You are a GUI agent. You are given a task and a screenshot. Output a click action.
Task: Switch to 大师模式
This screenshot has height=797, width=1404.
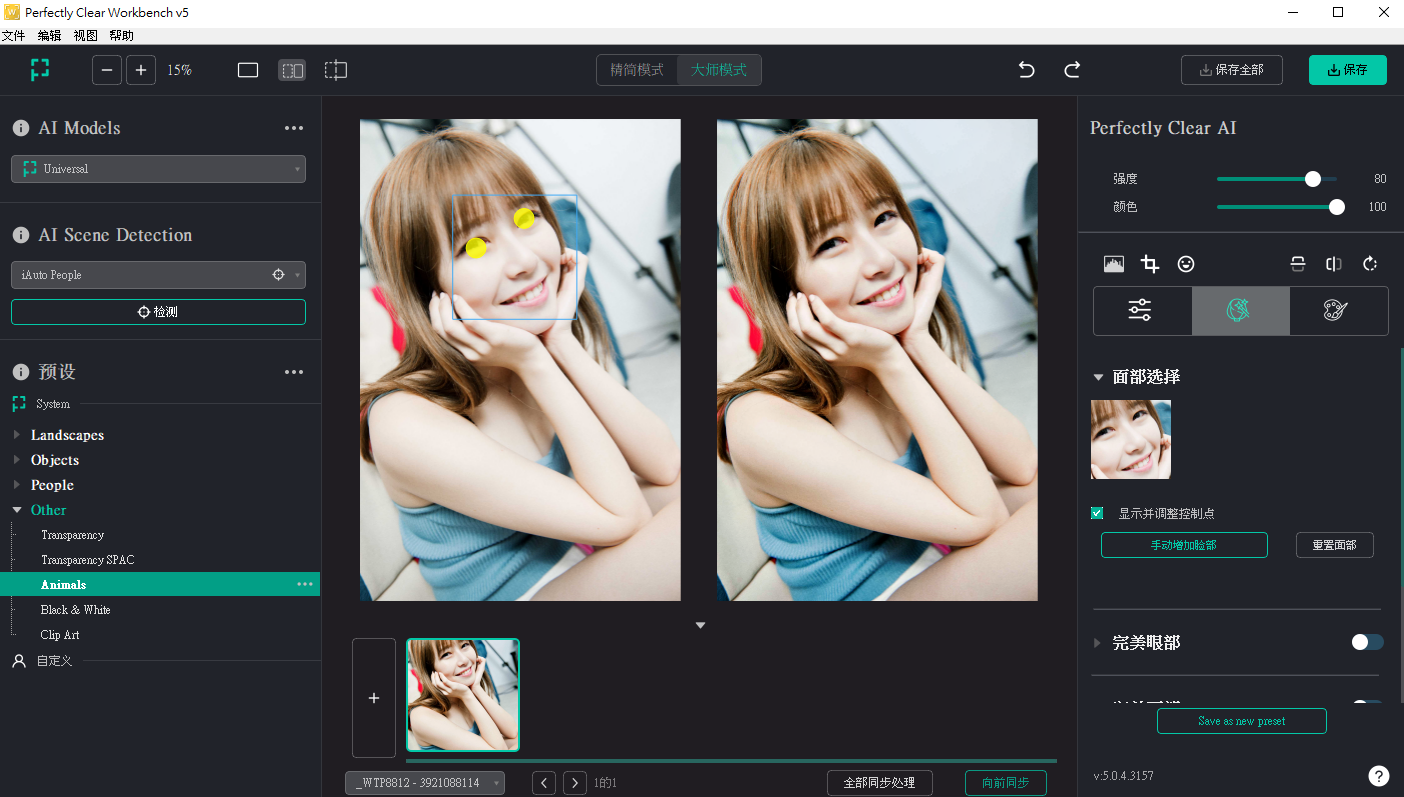(x=719, y=70)
